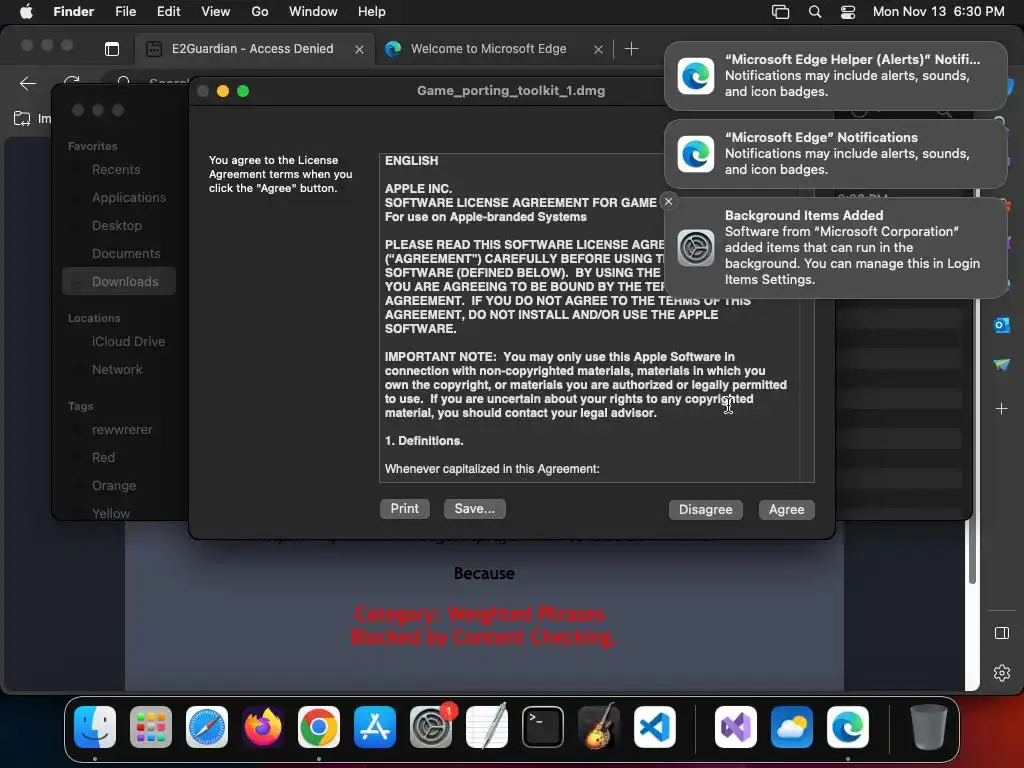1024x768 pixels.
Task: Click the menu bar date and time
Action: pyautogui.click(x=938, y=12)
